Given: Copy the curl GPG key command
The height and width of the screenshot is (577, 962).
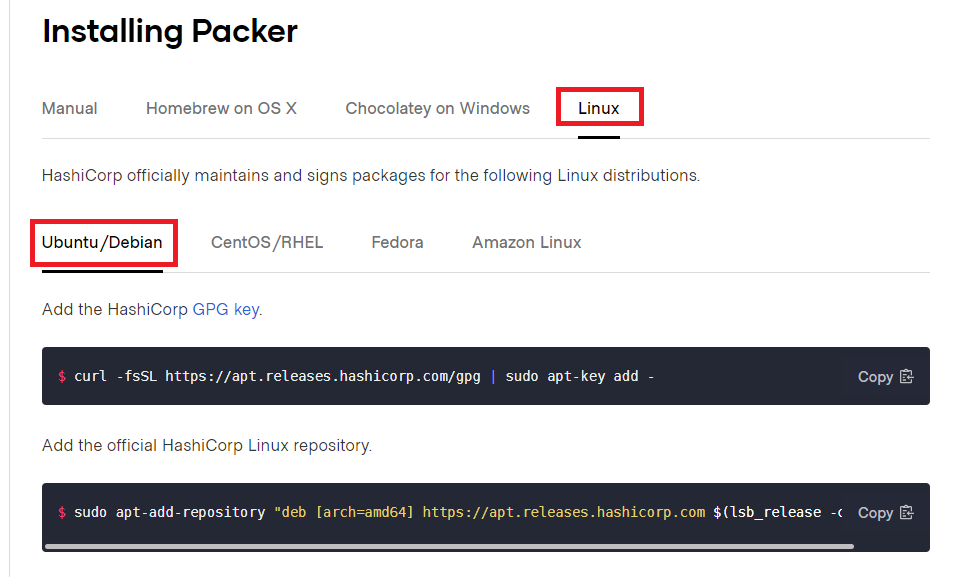Looking at the screenshot, I should tap(885, 377).
